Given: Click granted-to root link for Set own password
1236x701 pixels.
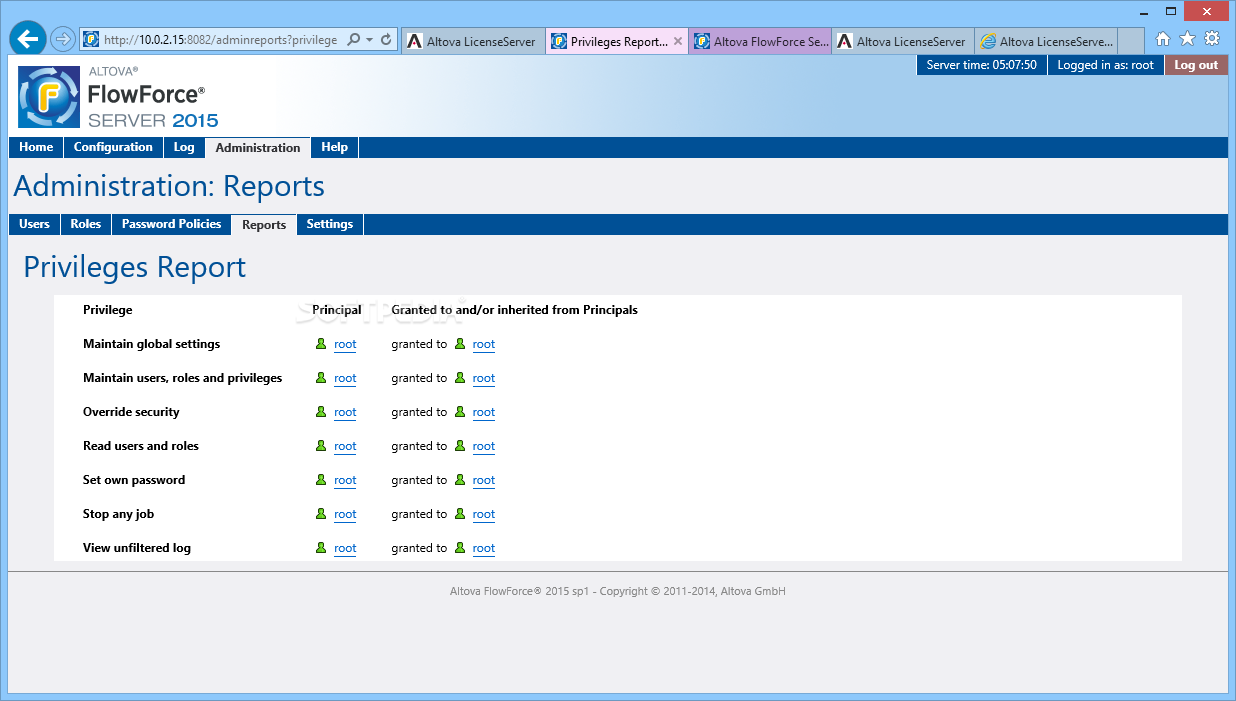Looking at the screenshot, I should point(484,480).
